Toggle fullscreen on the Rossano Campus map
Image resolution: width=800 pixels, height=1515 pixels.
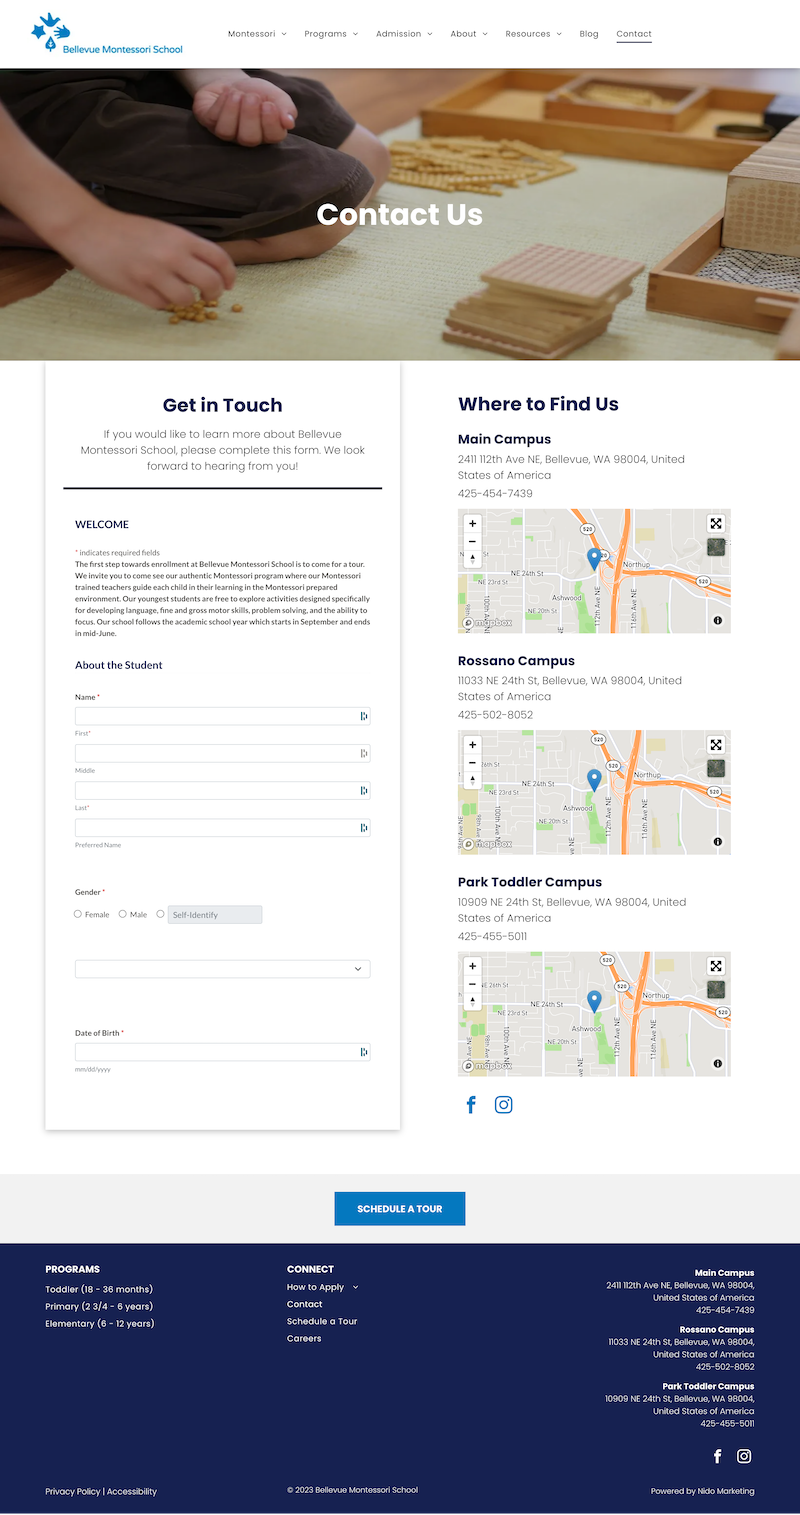coord(716,745)
